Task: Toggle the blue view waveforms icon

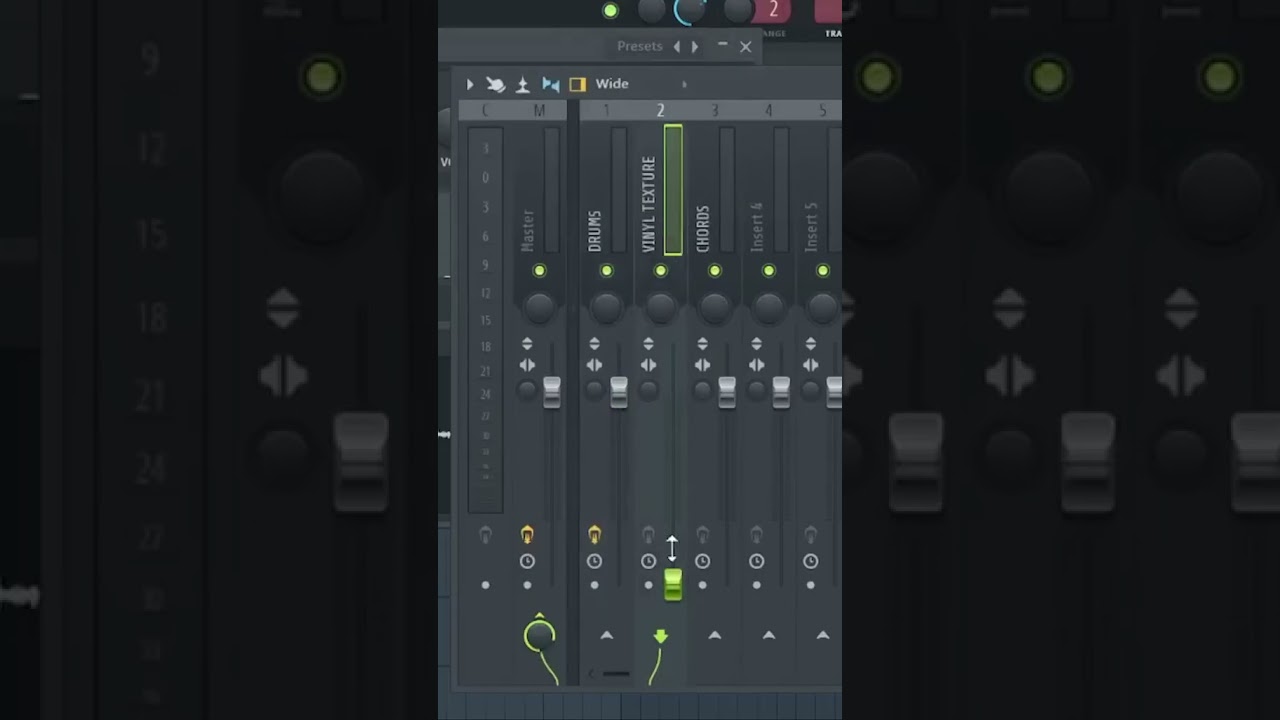Action: coord(550,85)
